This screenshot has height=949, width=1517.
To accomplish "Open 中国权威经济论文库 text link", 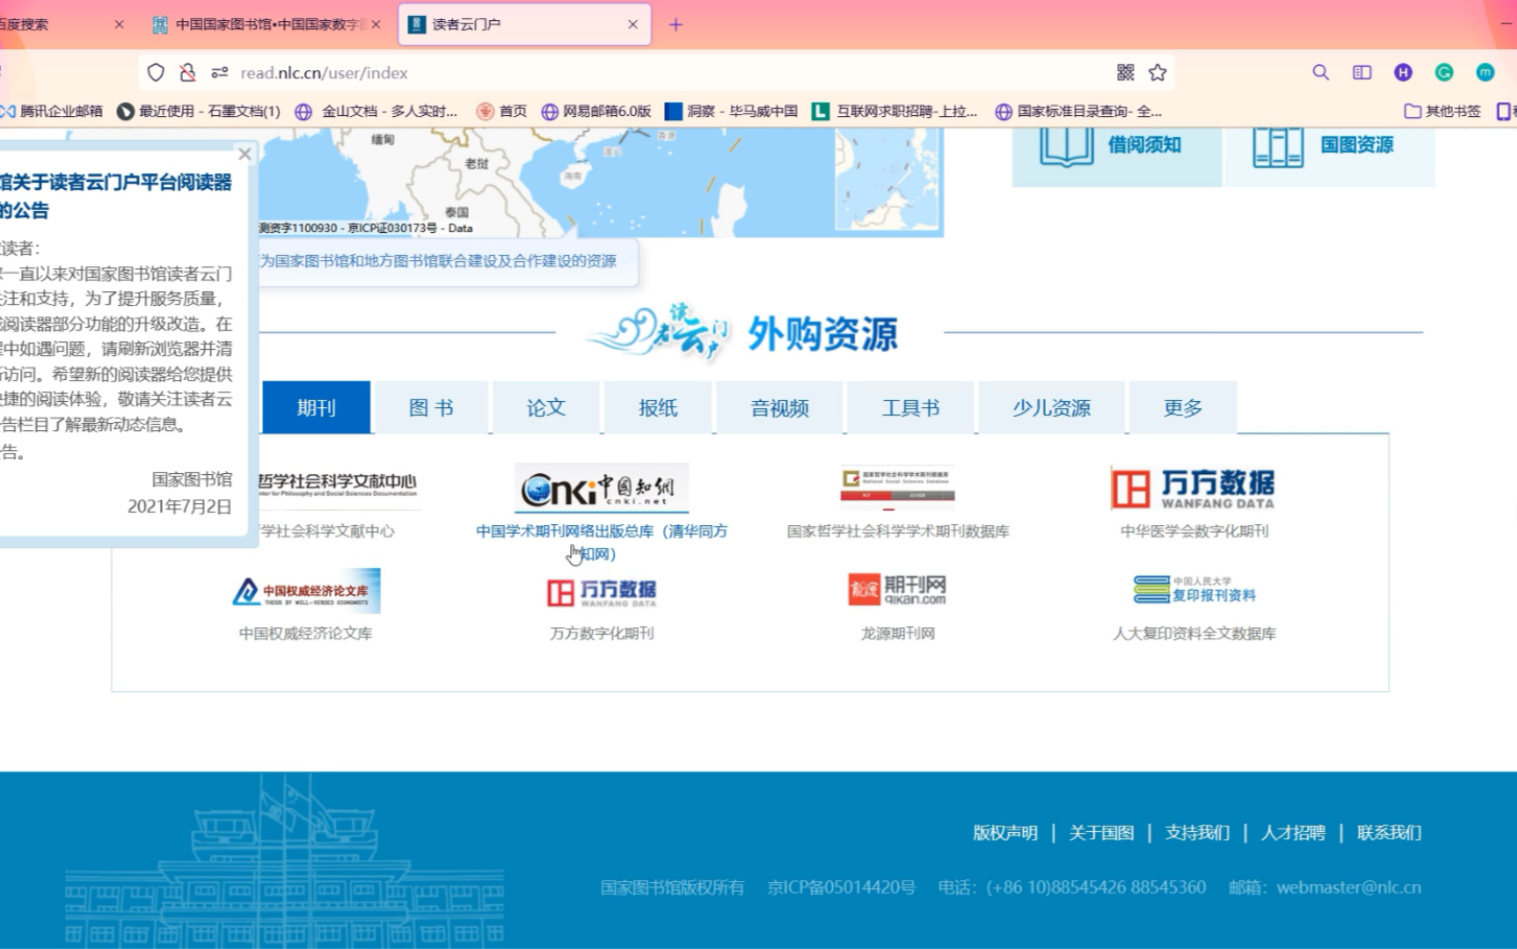I will [x=305, y=633].
